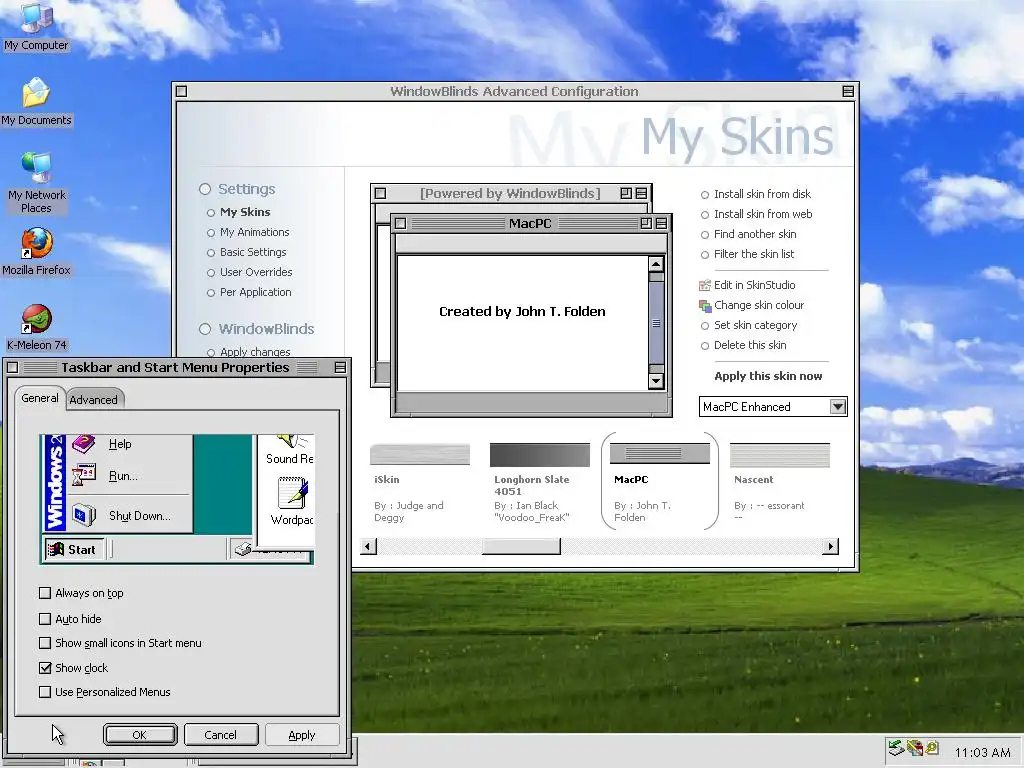The image size is (1024, 768).
Task: Click the taskbar clock showing 11:03 AM
Action: point(982,752)
